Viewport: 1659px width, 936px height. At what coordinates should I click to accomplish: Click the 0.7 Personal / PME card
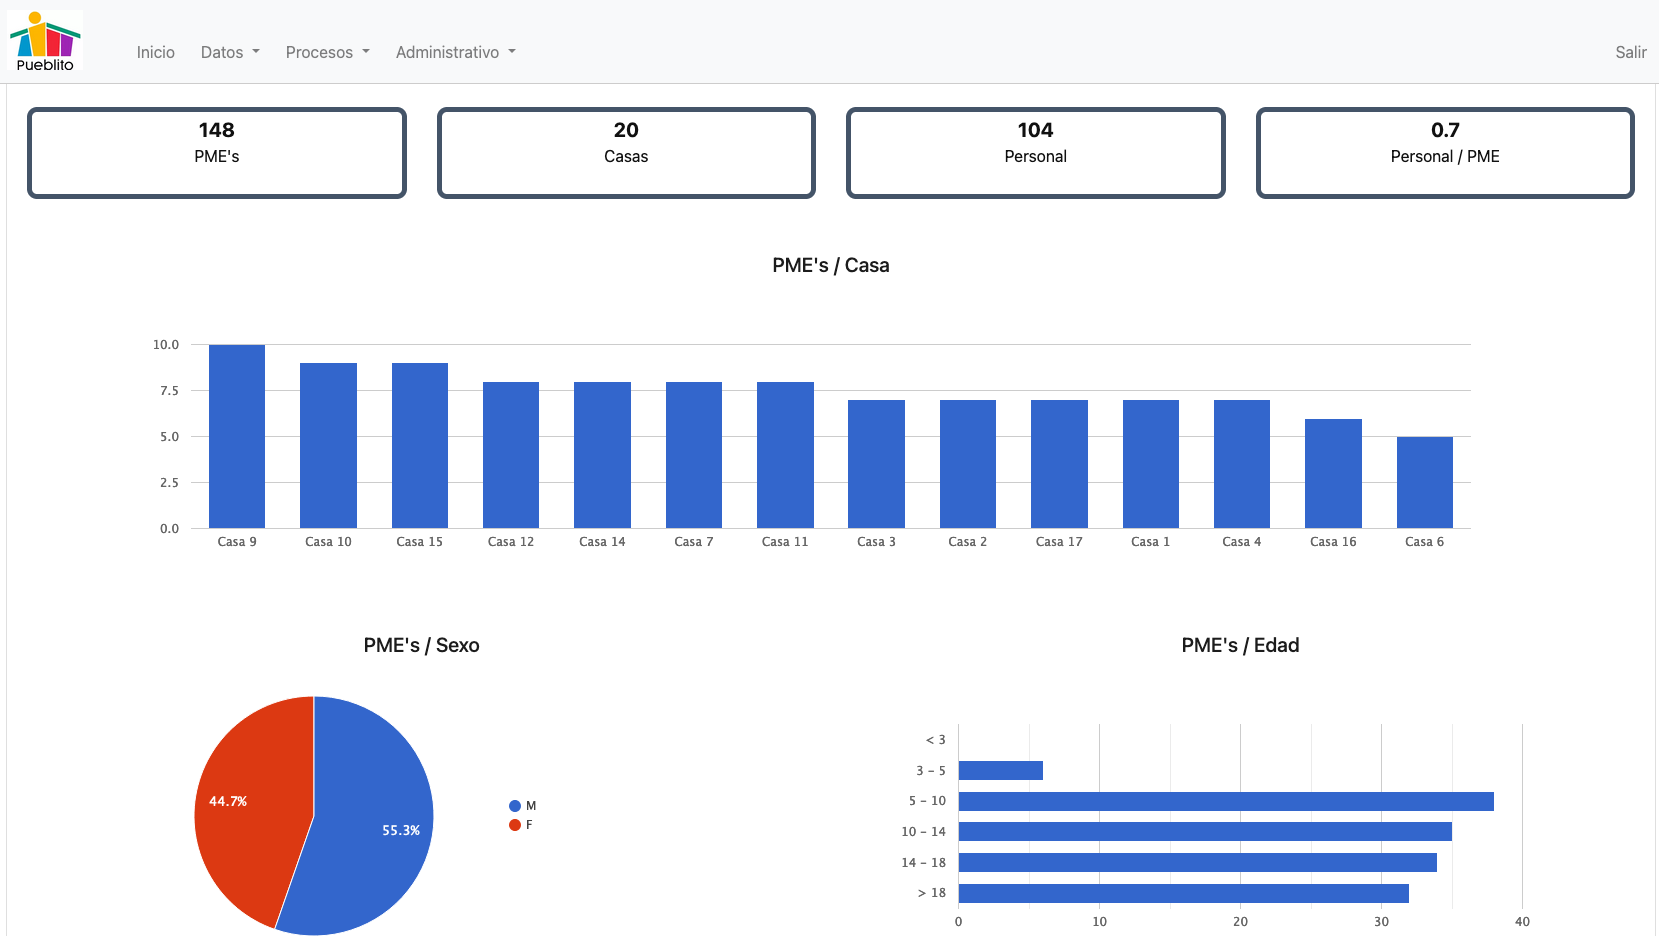tap(1444, 153)
